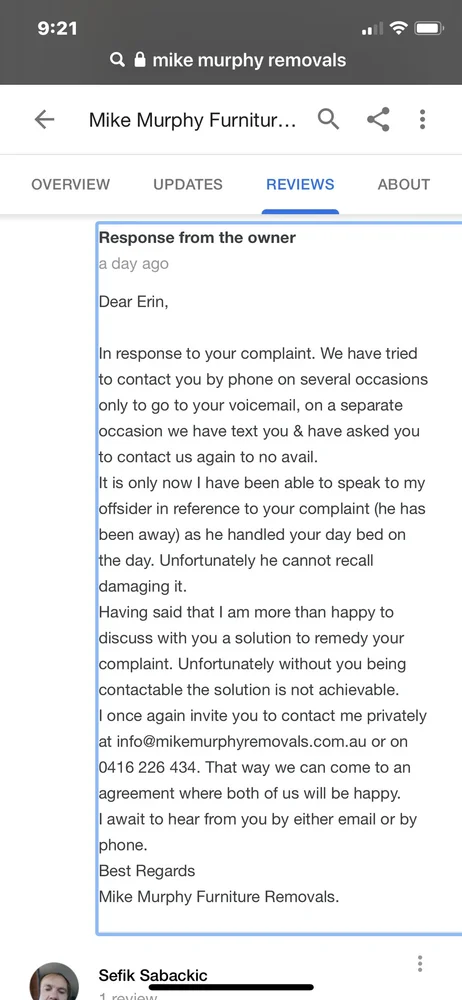Tap the phone number 0416 226 434
This screenshot has width=462, height=1000.
(x=147, y=768)
